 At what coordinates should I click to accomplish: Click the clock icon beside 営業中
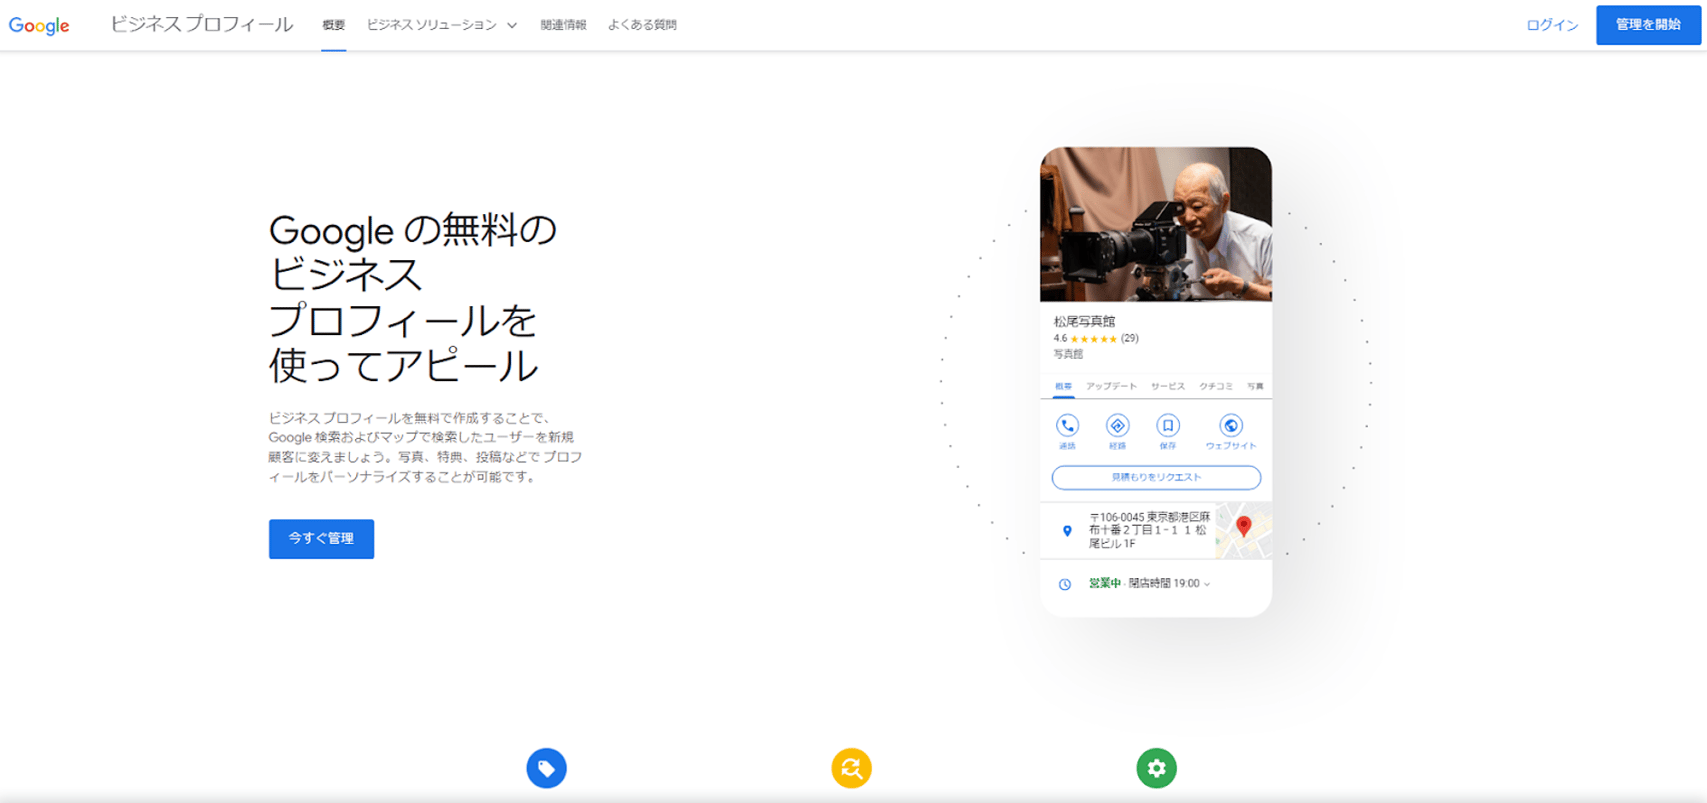click(x=1065, y=584)
